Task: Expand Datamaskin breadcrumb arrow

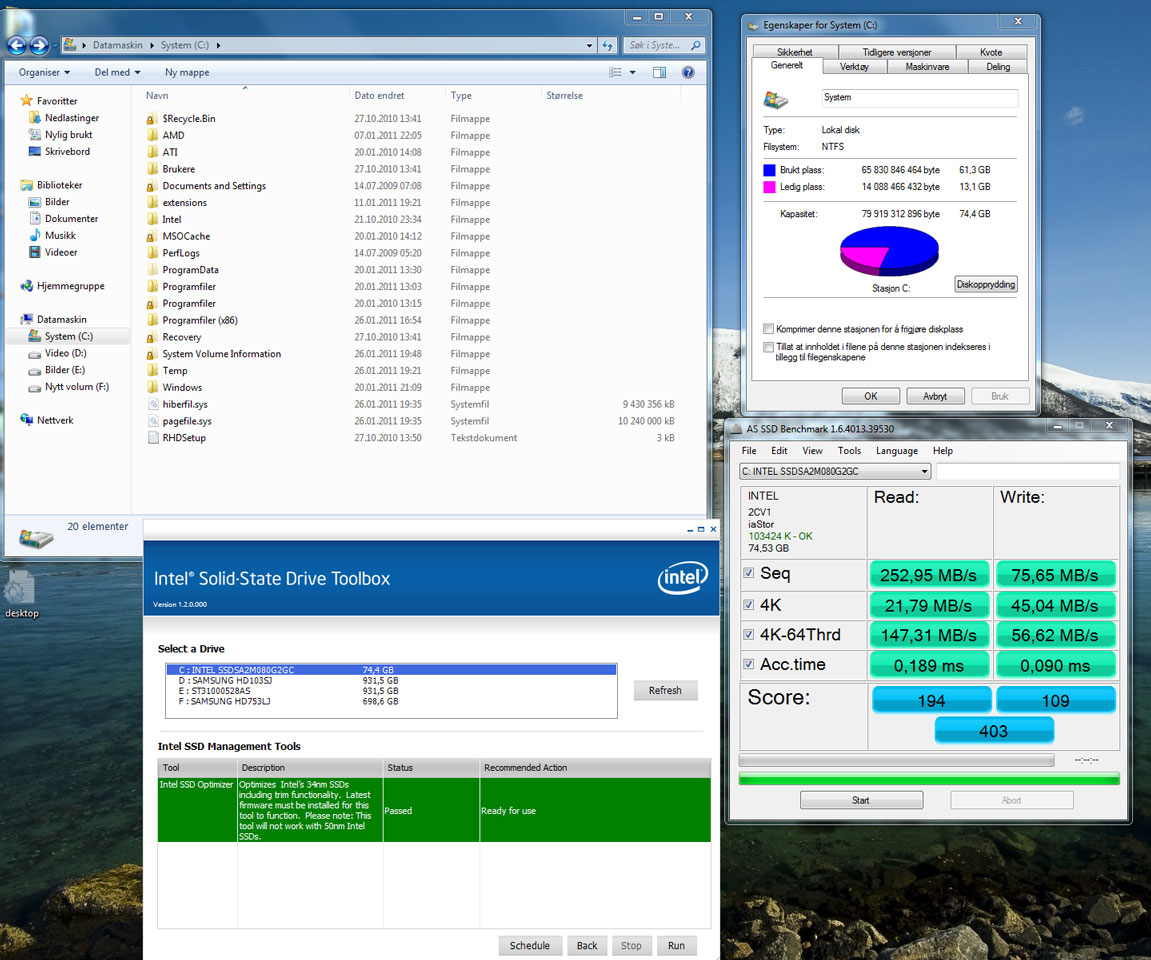Action: pos(152,46)
